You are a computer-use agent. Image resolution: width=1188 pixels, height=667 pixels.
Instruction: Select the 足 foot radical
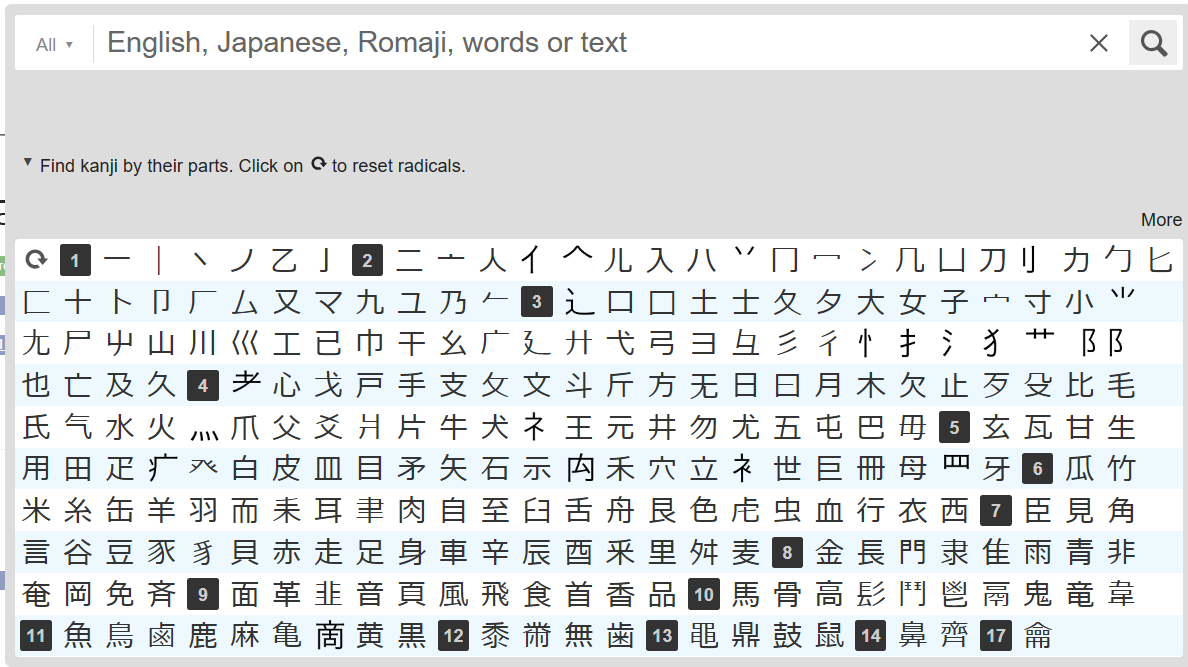pyautogui.click(x=370, y=552)
